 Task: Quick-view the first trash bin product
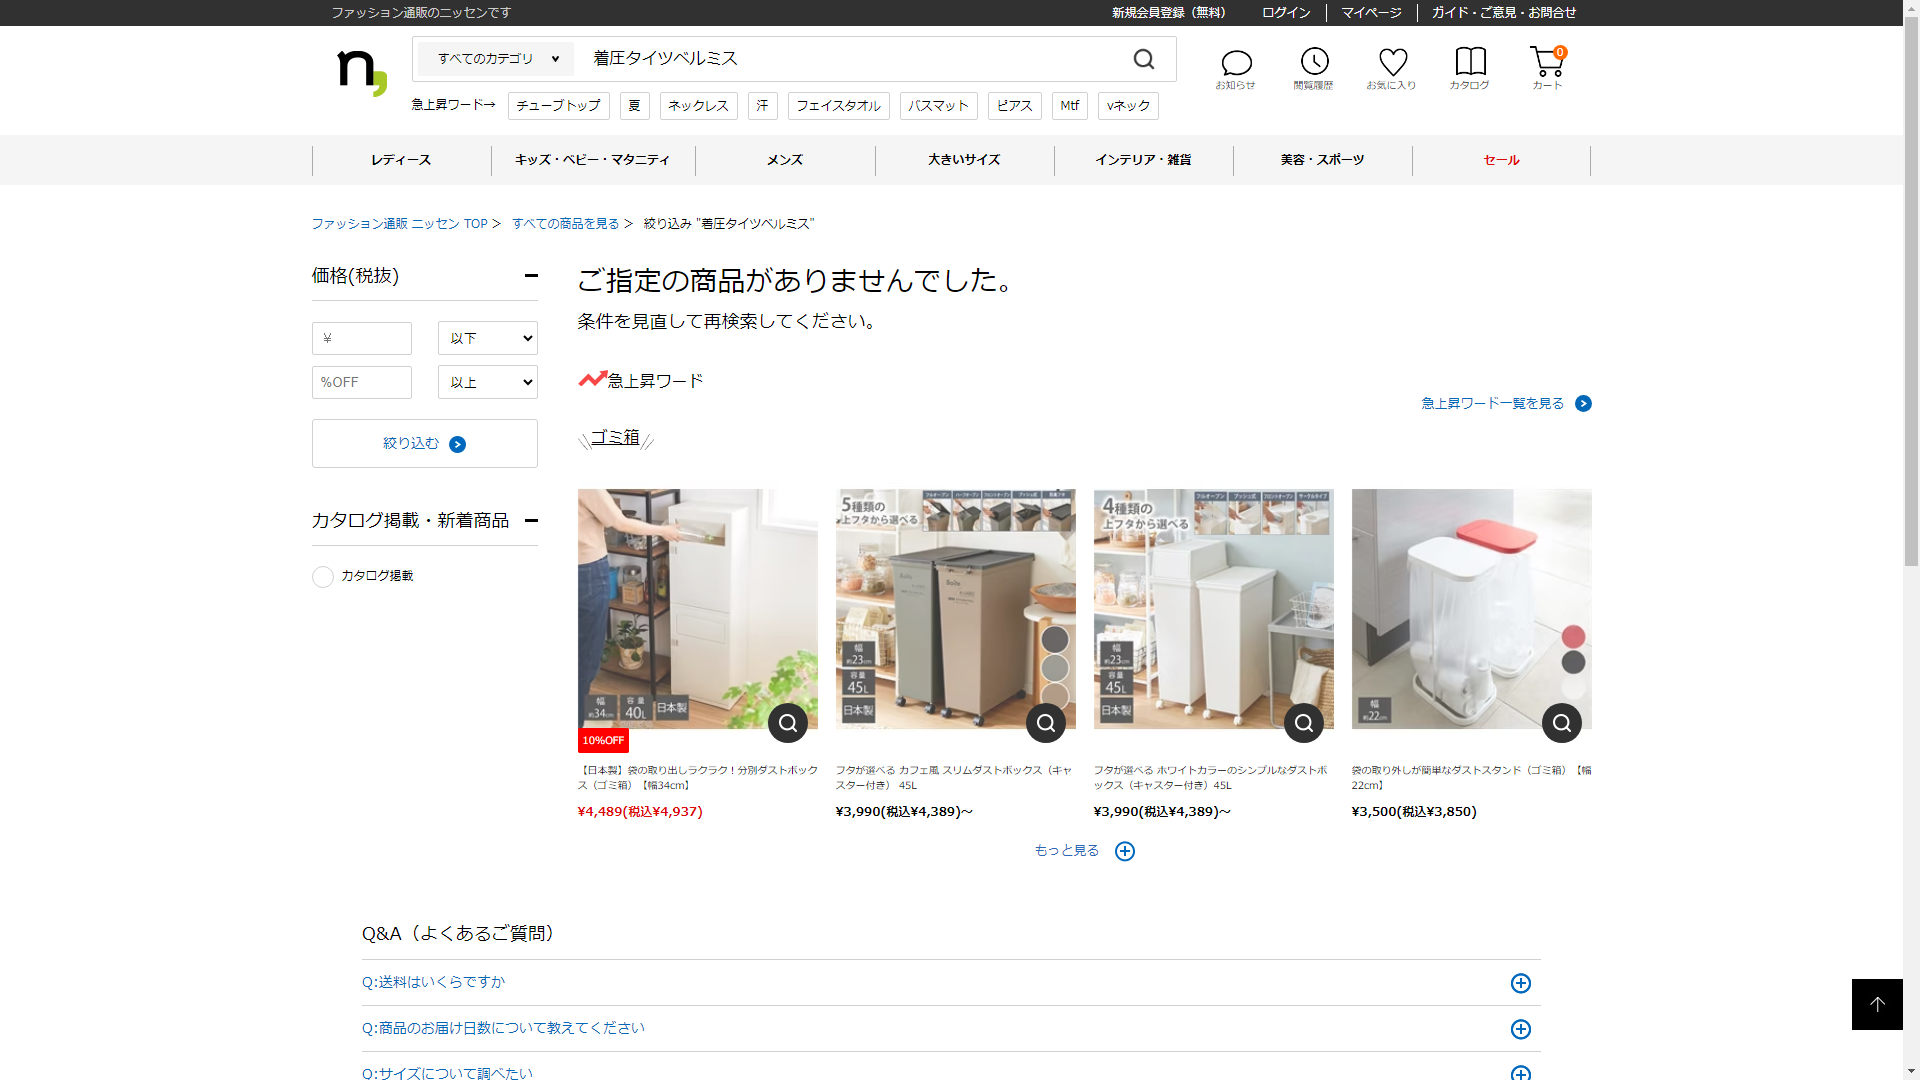(788, 723)
